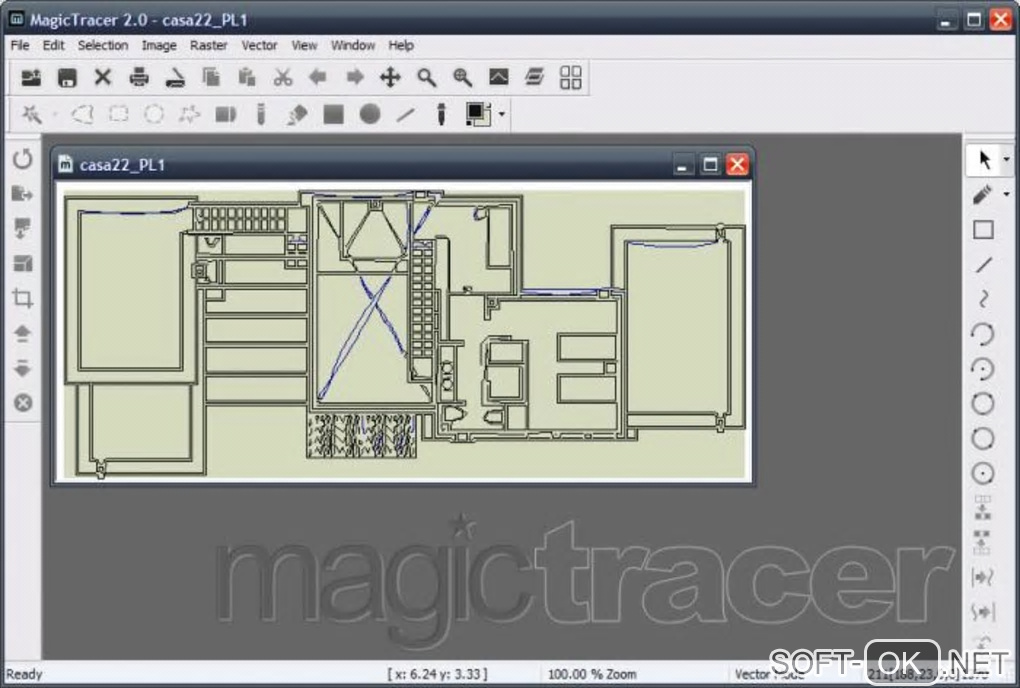The height and width of the screenshot is (688, 1020).
Task: Select the magnifier zoom tool
Action: click(x=427, y=77)
